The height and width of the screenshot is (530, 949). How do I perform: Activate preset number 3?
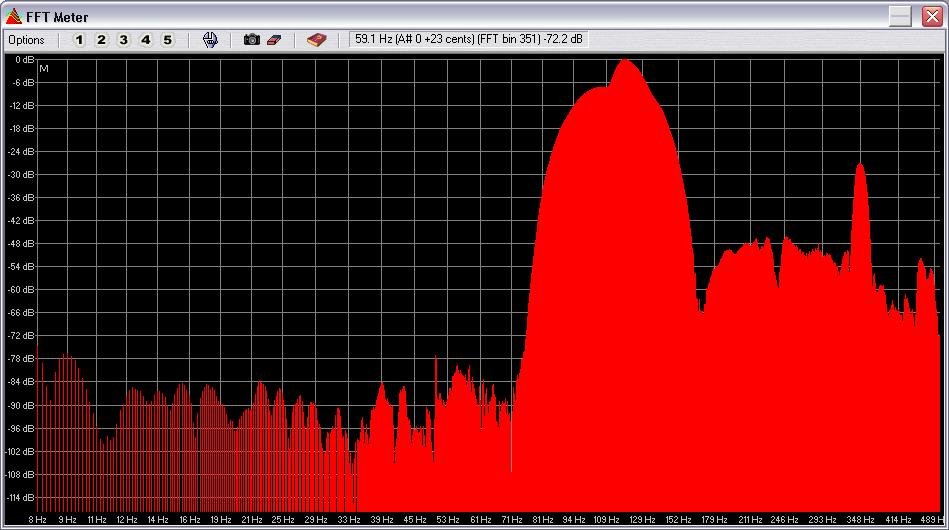(x=123, y=40)
